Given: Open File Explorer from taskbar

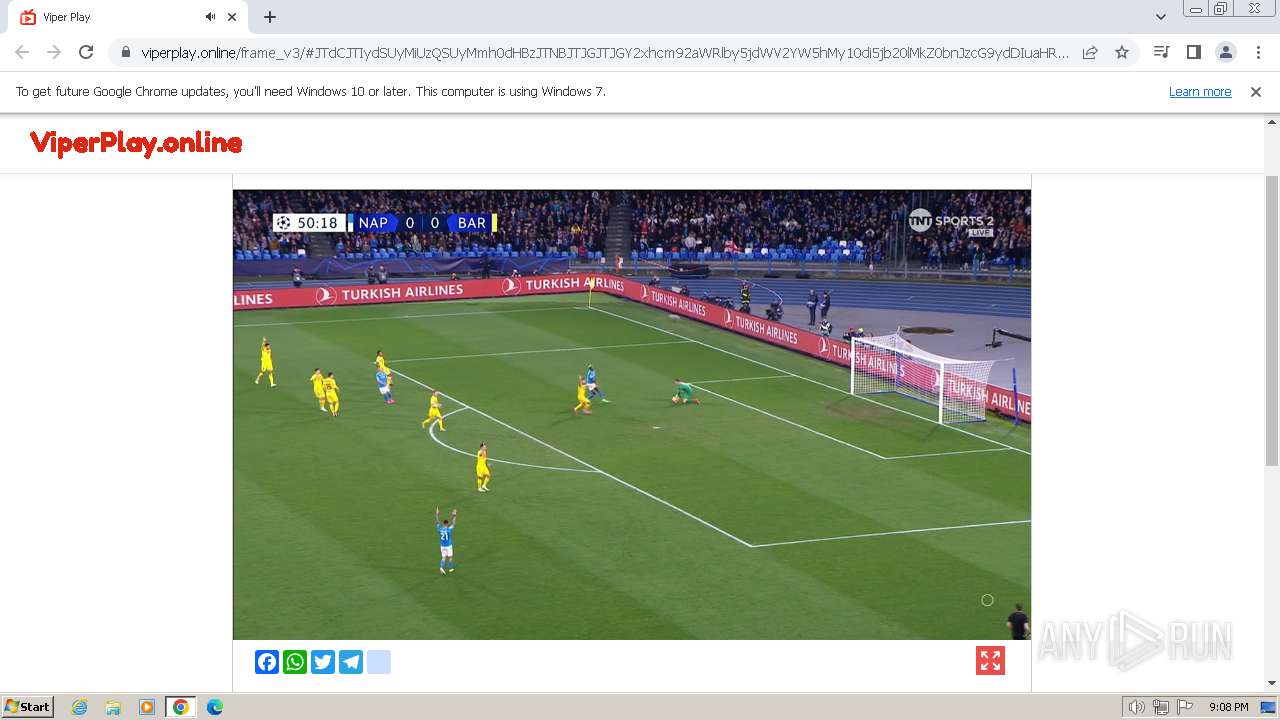Looking at the screenshot, I should [x=113, y=707].
